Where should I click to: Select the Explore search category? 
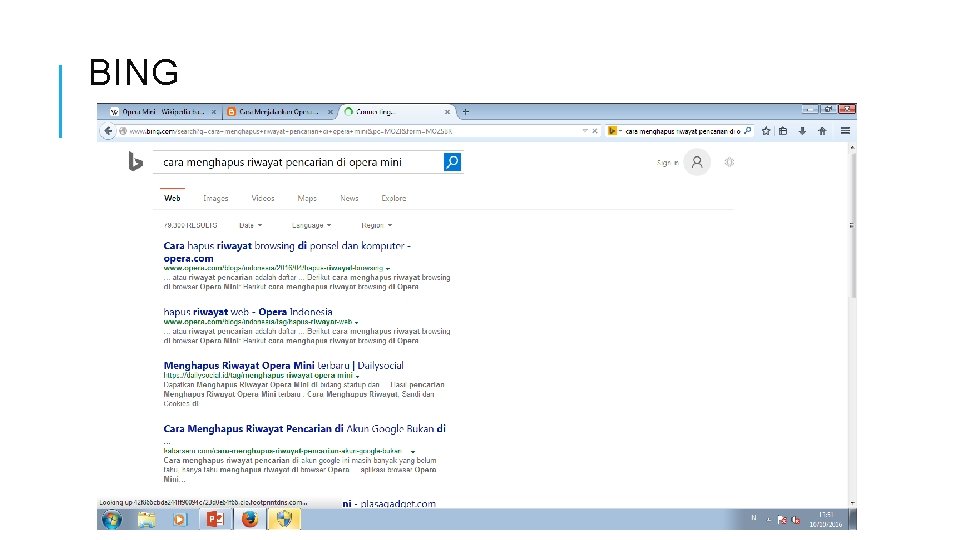(394, 198)
